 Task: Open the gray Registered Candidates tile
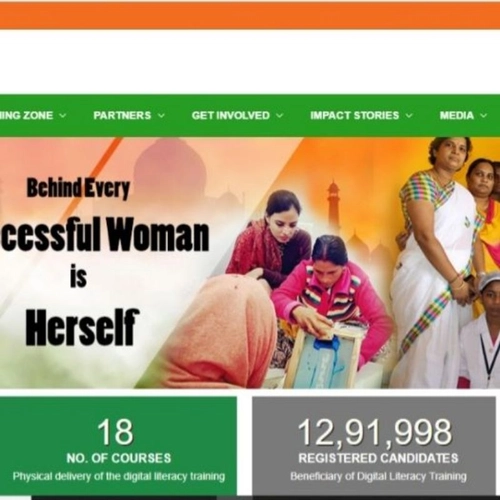pos(374,446)
